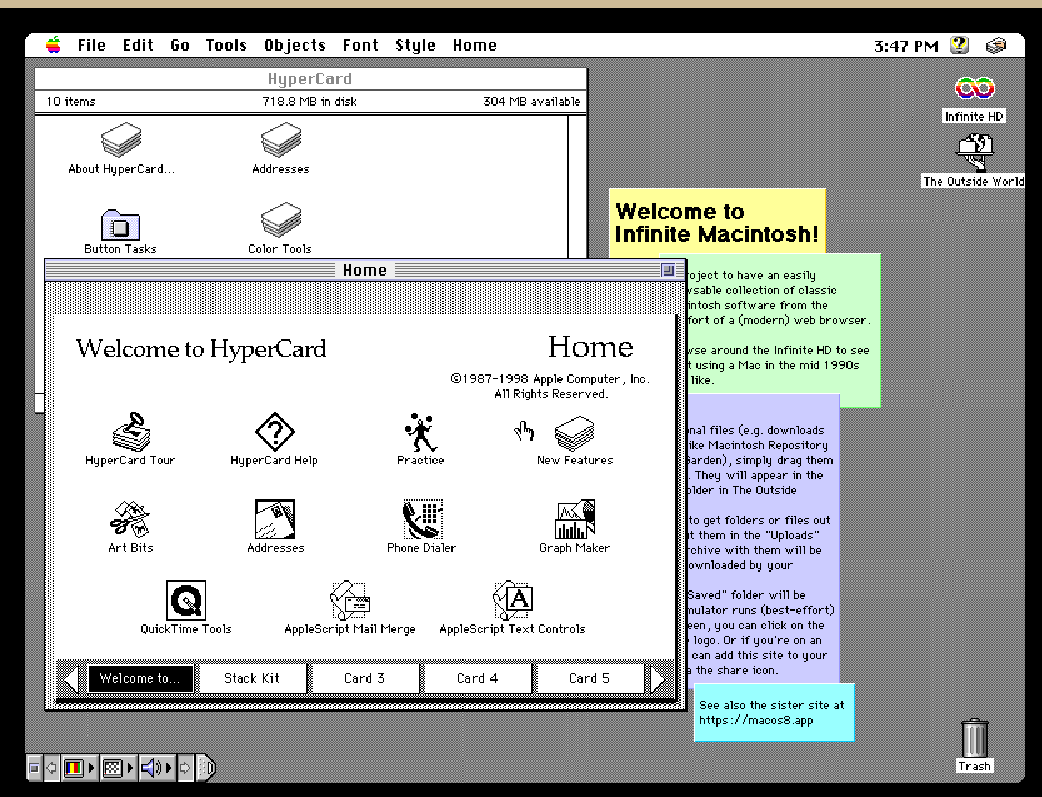Open the HyperCard Help question-mark icon
Viewport: 1042px width, 797px height.
click(274, 431)
